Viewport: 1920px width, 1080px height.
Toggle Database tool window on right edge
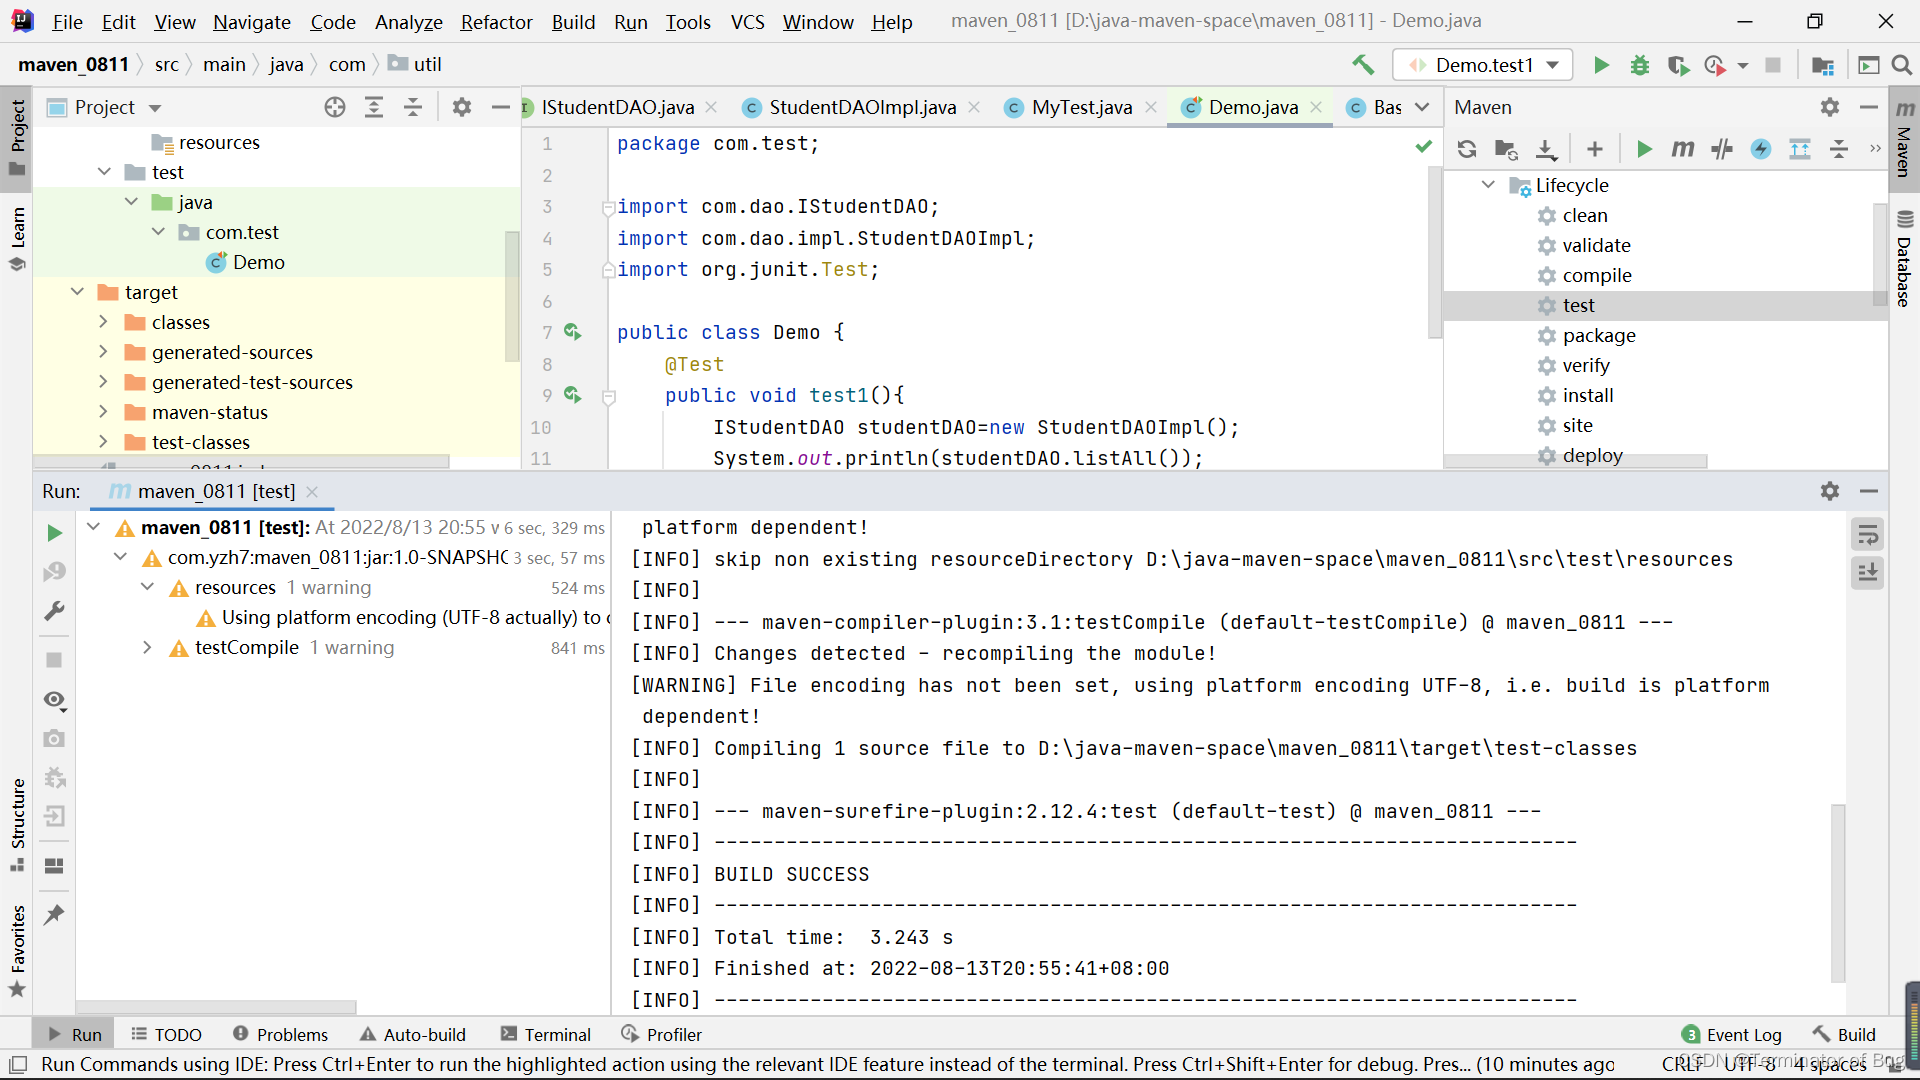click(x=1904, y=259)
